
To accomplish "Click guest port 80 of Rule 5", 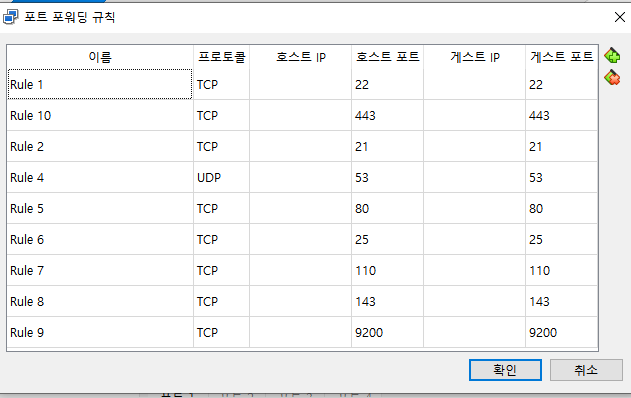I will [561, 208].
